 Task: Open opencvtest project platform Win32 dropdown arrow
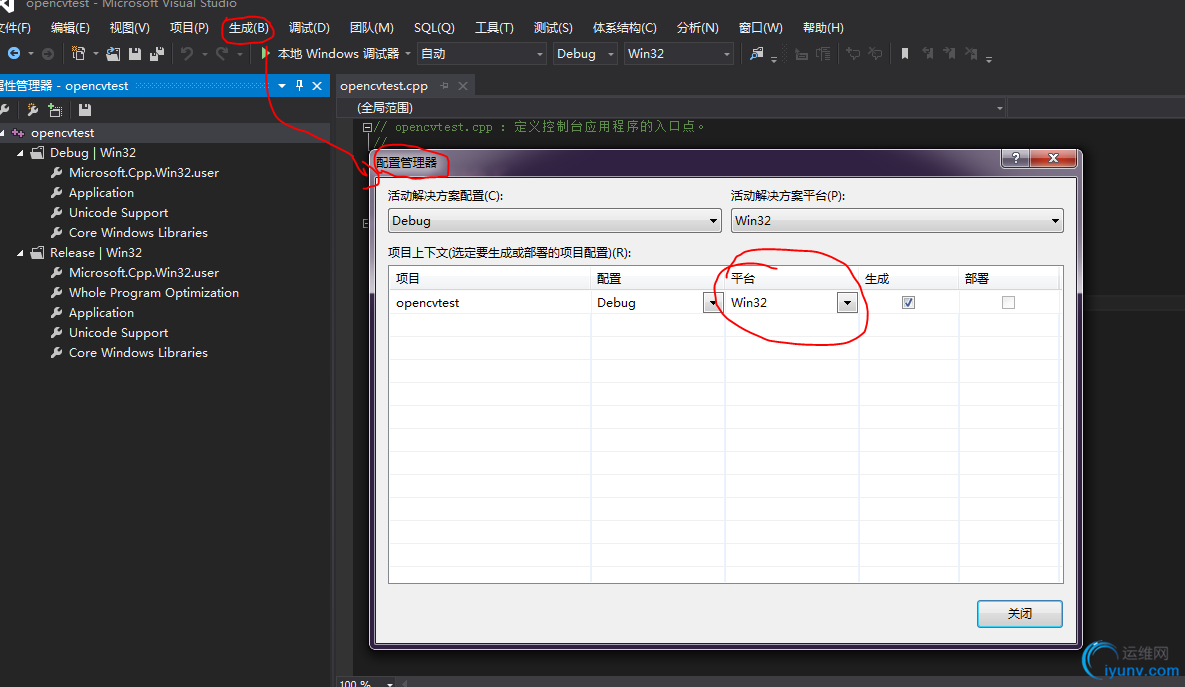(x=846, y=303)
